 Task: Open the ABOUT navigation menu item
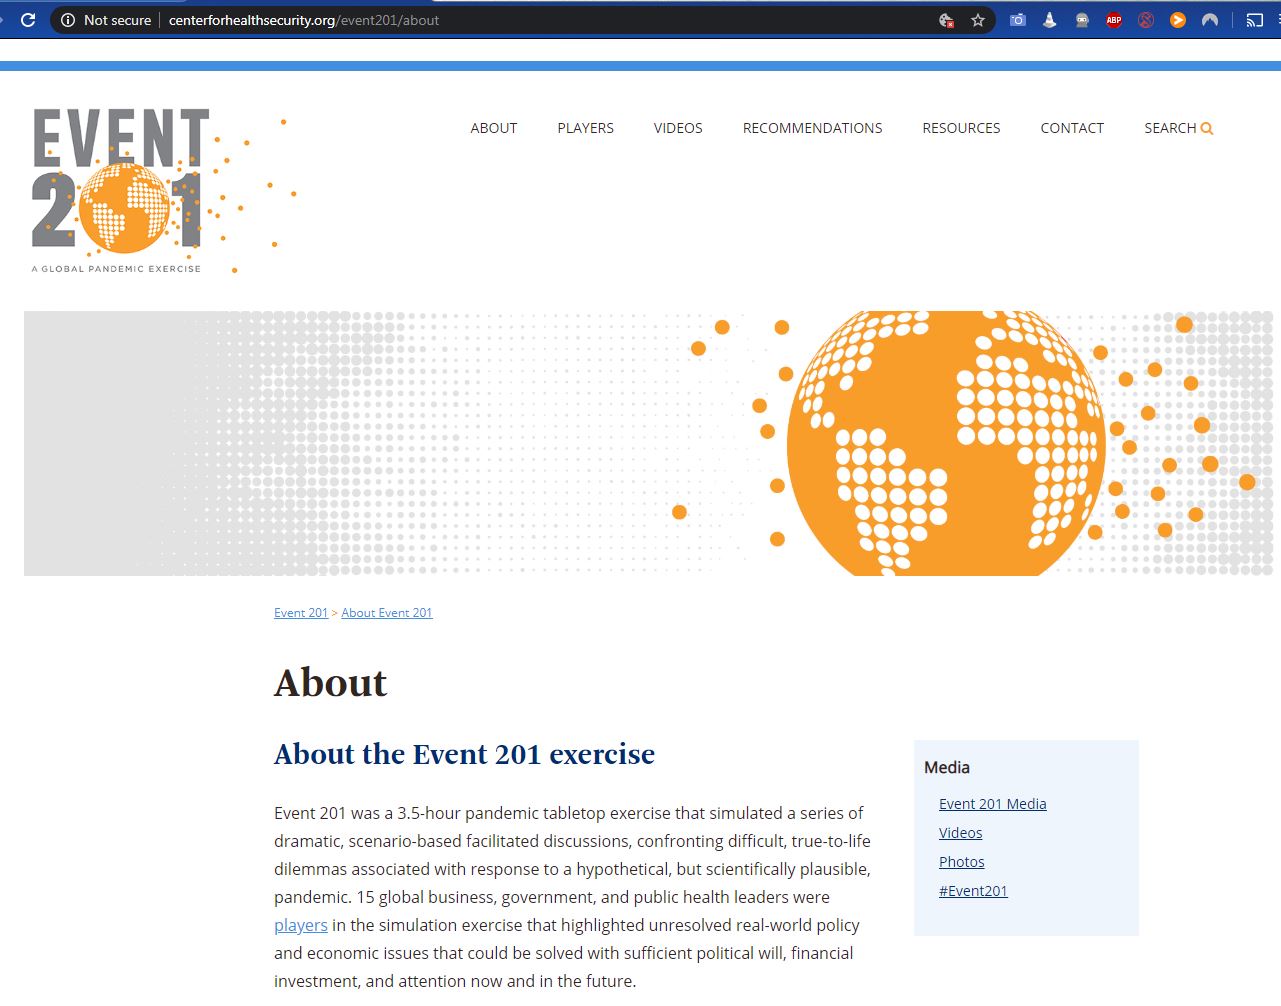point(494,128)
